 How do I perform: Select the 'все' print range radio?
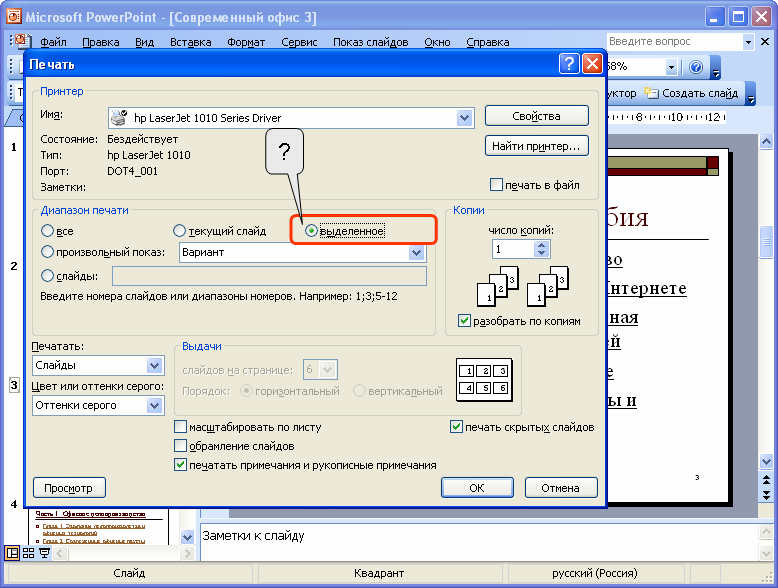[x=47, y=231]
